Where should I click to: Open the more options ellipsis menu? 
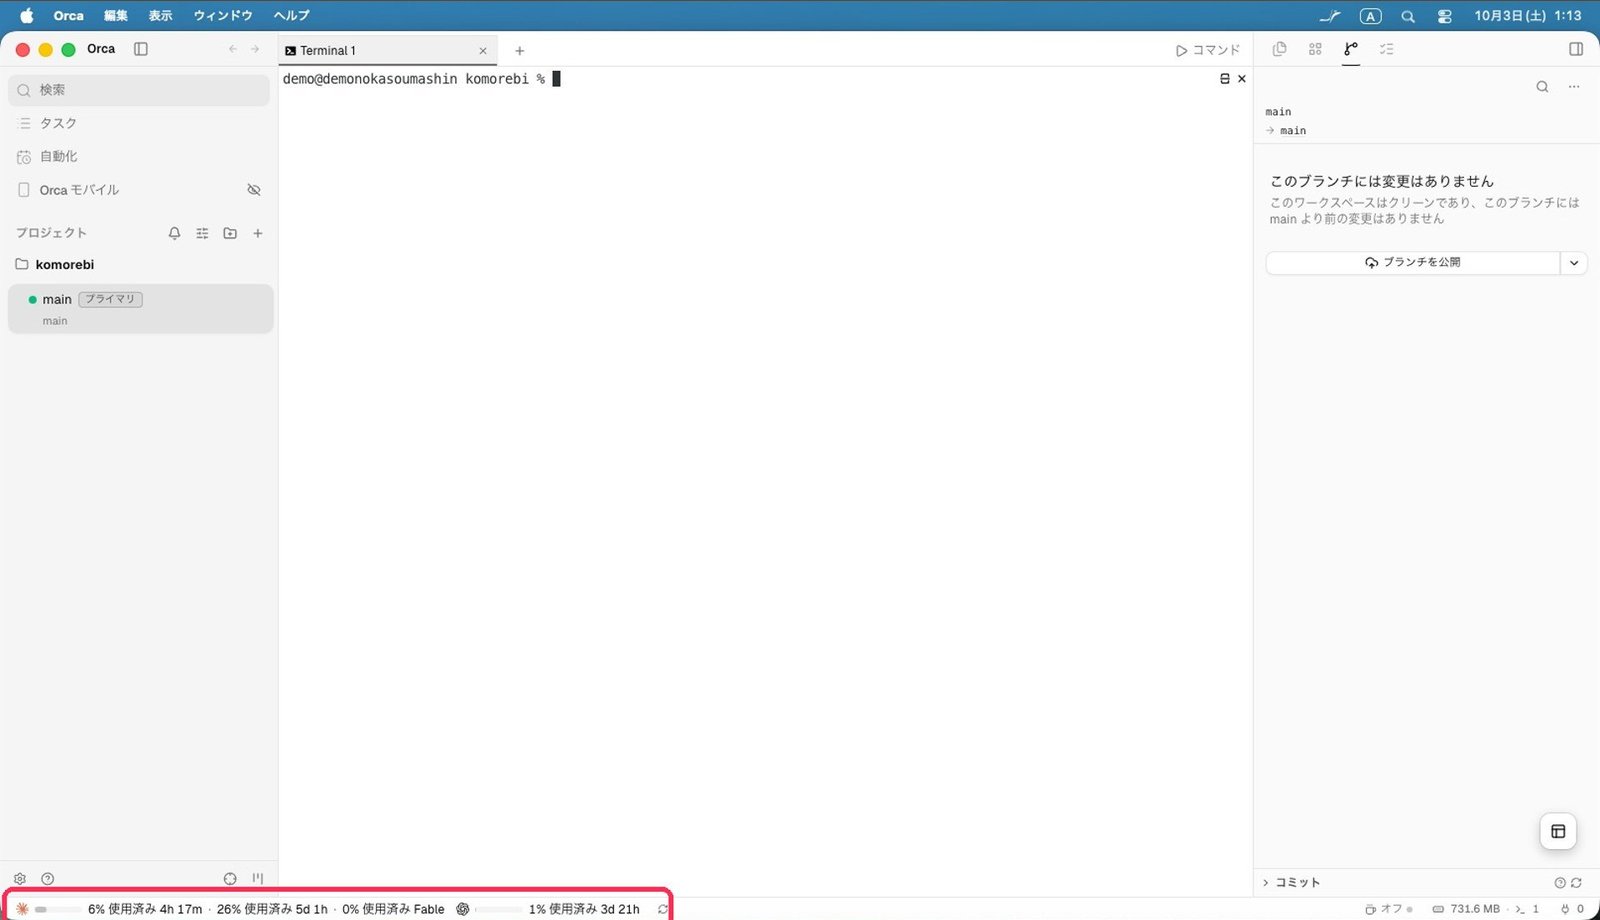click(x=1574, y=87)
